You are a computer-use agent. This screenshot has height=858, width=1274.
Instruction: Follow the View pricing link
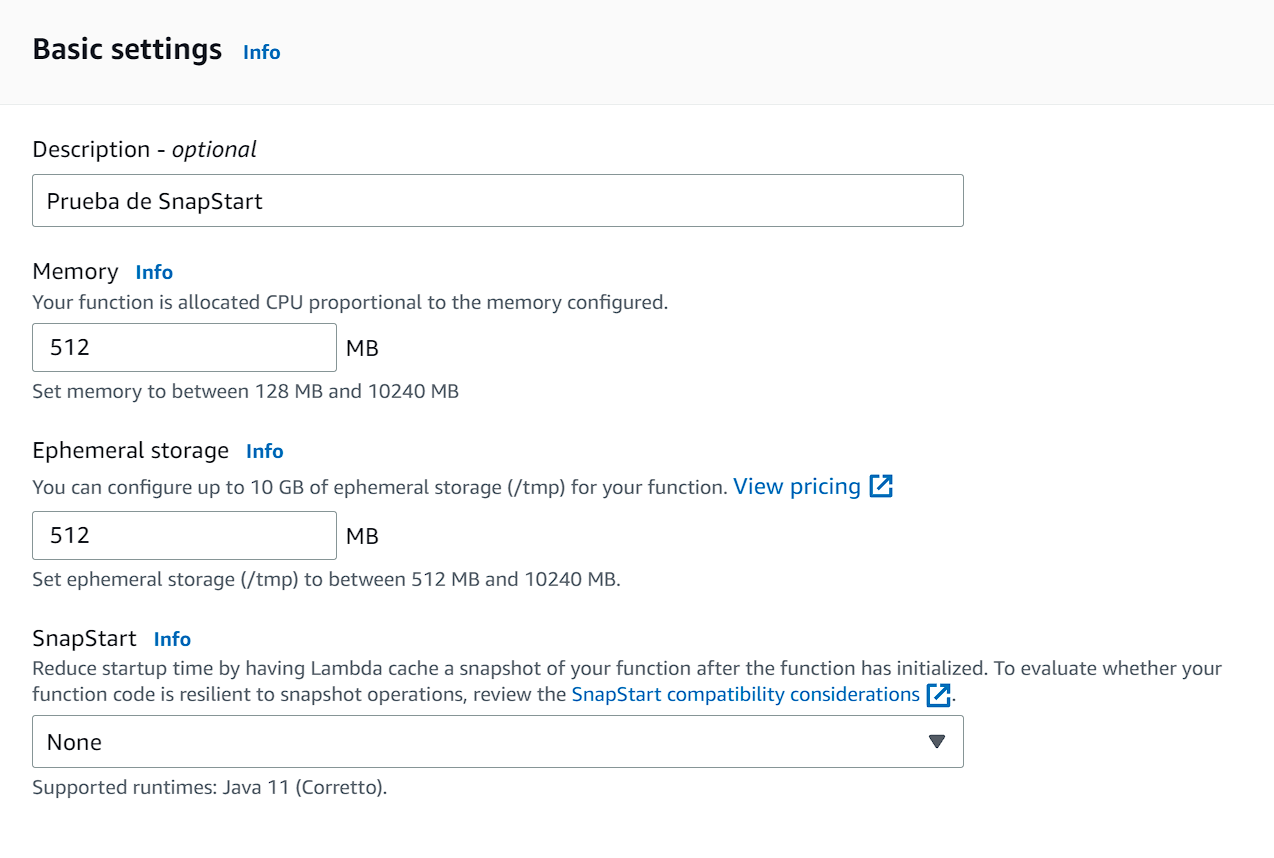pyautogui.click(x=796, y=487)
